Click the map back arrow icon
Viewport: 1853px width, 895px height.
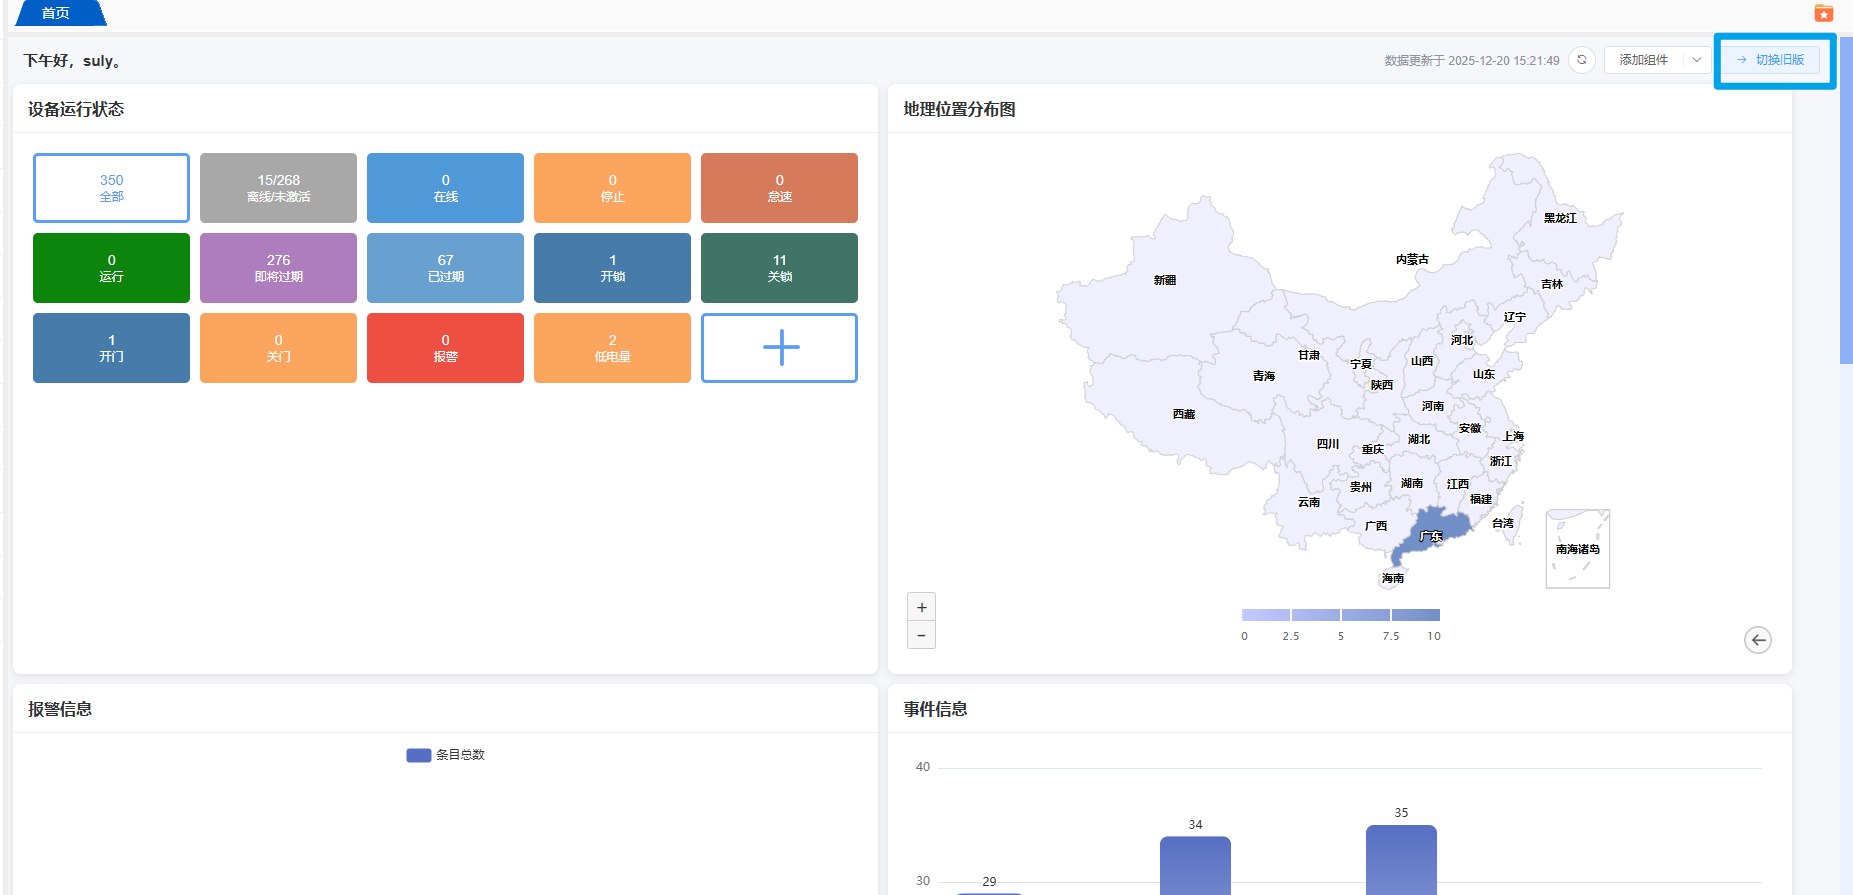1757,640
